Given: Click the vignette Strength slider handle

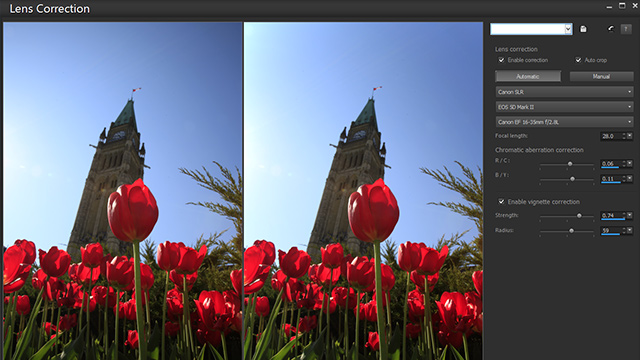Looking at the screenshot, I should coord(579,216).
